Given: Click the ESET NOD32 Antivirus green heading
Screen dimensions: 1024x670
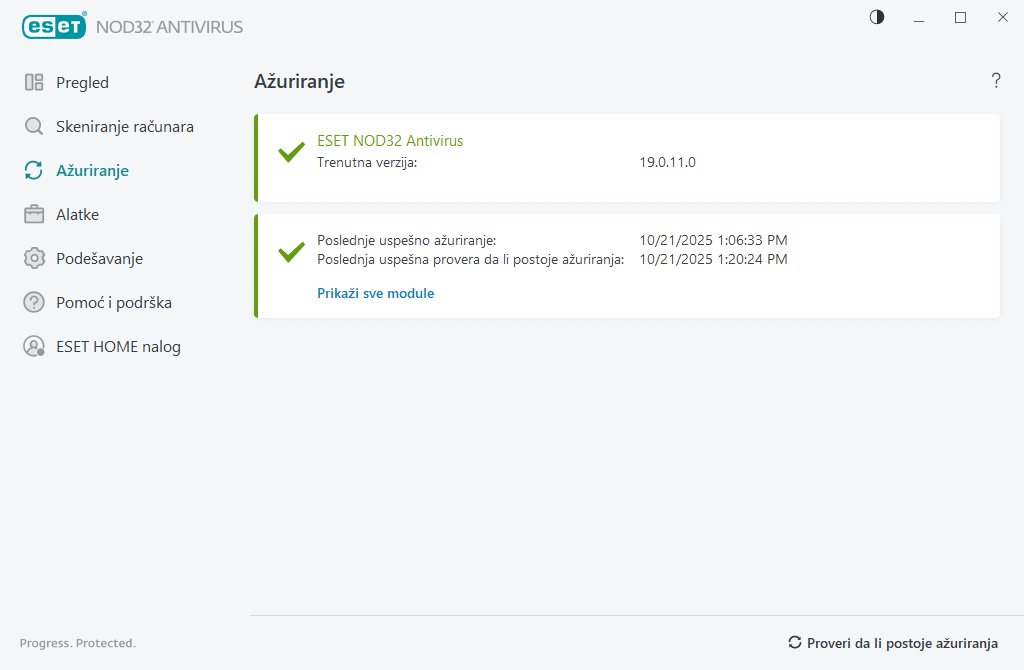Looking at the screenshot, I should pos(390,141).
